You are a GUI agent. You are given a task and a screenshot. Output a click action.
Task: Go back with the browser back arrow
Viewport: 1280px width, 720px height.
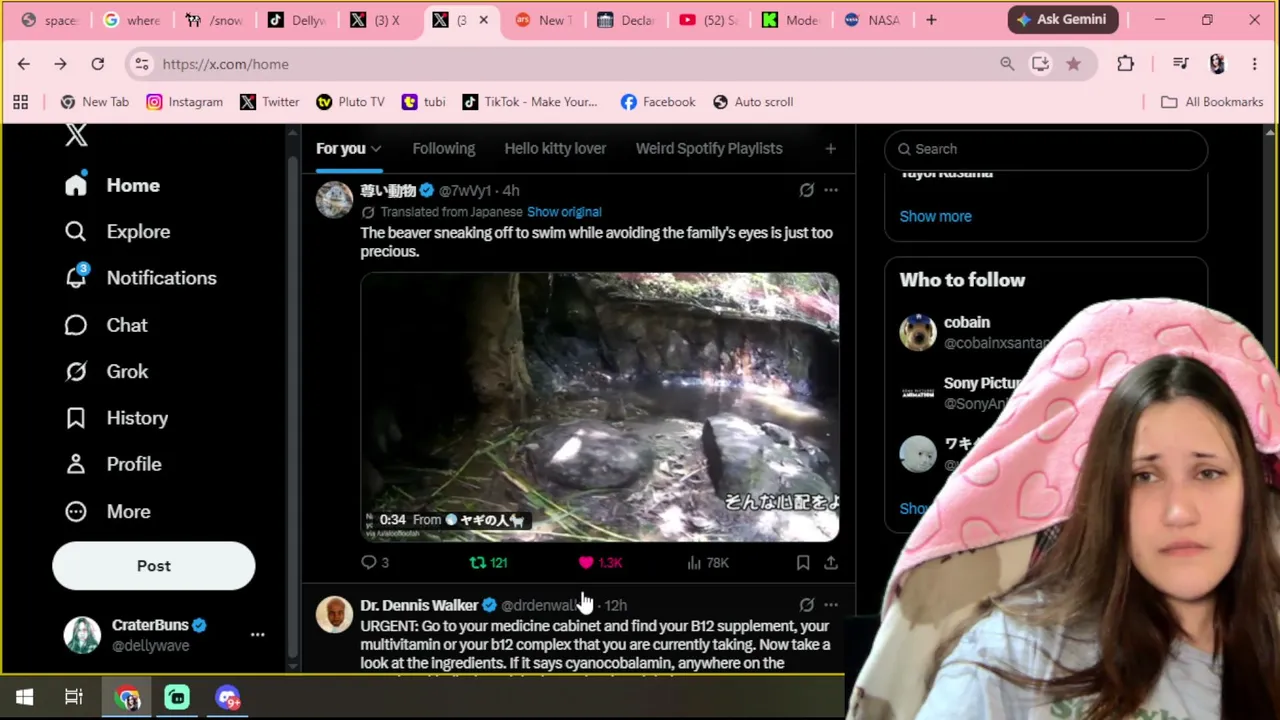click(24, 64)
